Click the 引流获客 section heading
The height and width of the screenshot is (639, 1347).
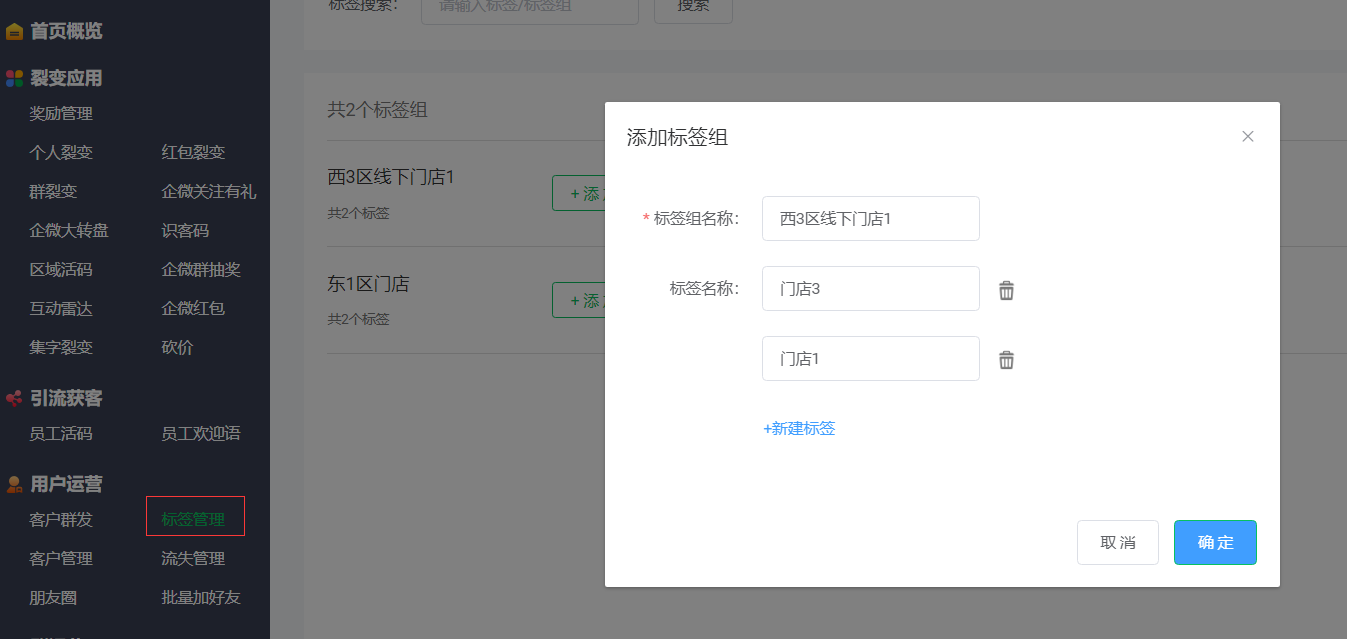click(x=66, y=398)
